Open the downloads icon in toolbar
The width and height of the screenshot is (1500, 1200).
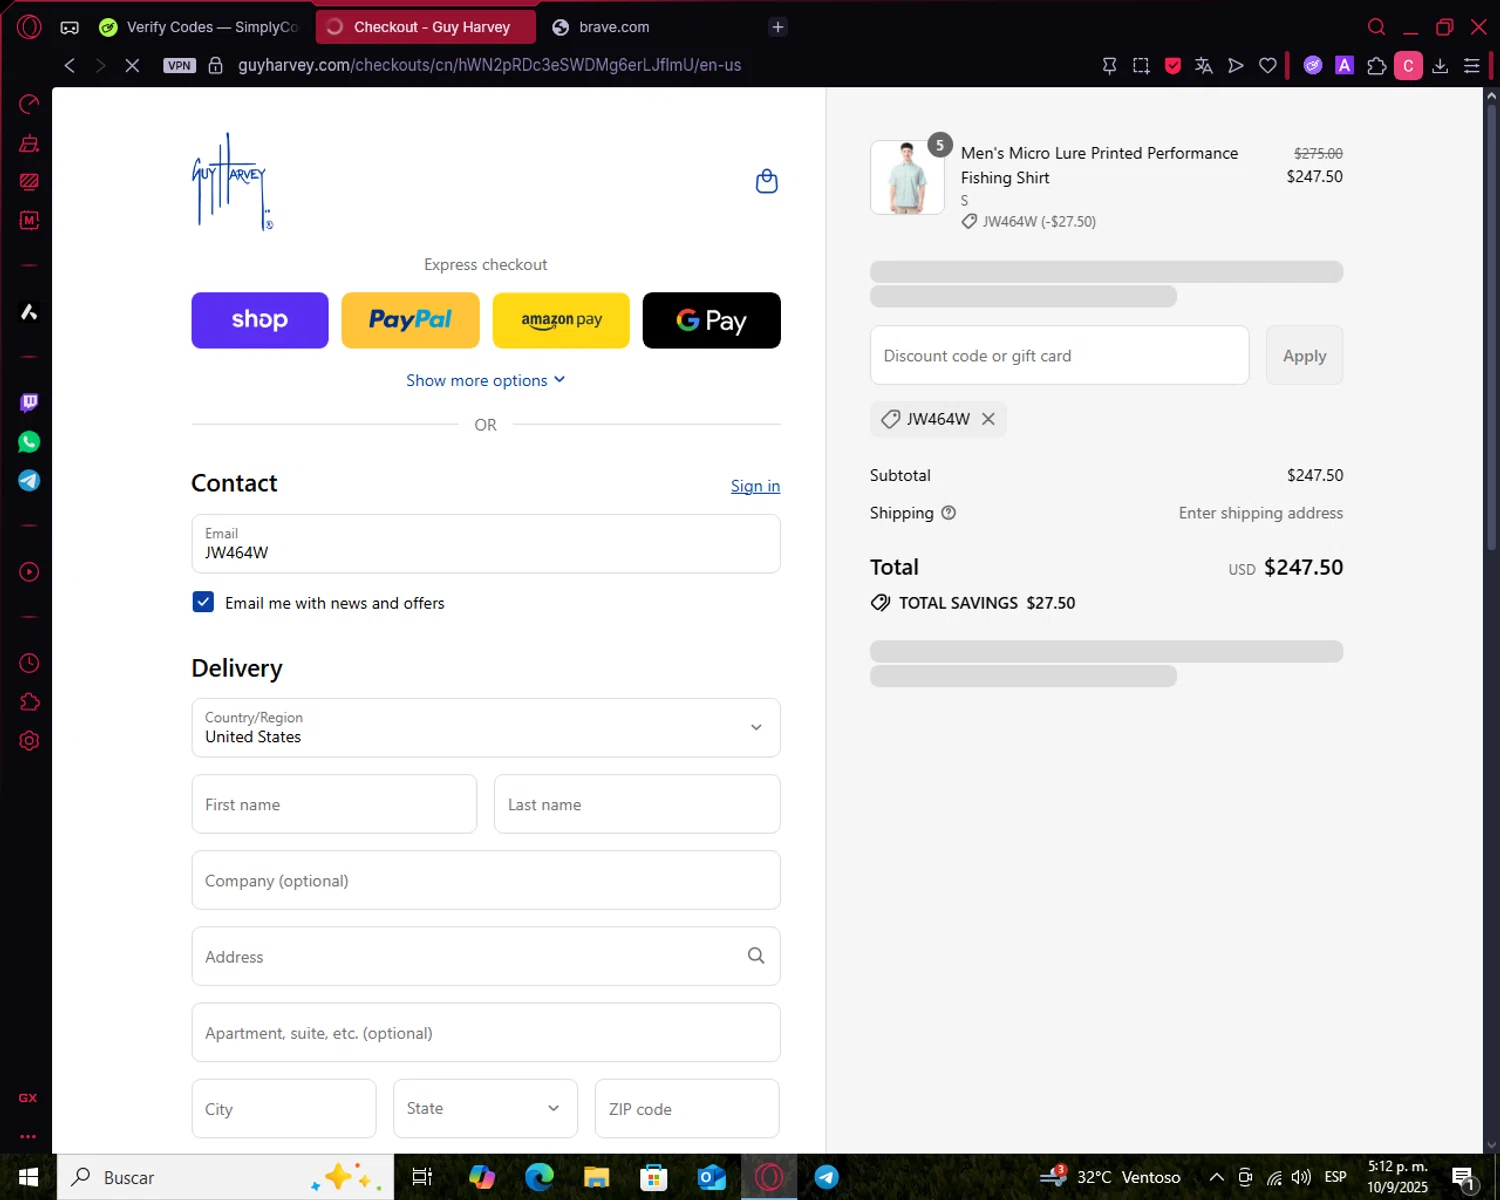[1440, 65]
